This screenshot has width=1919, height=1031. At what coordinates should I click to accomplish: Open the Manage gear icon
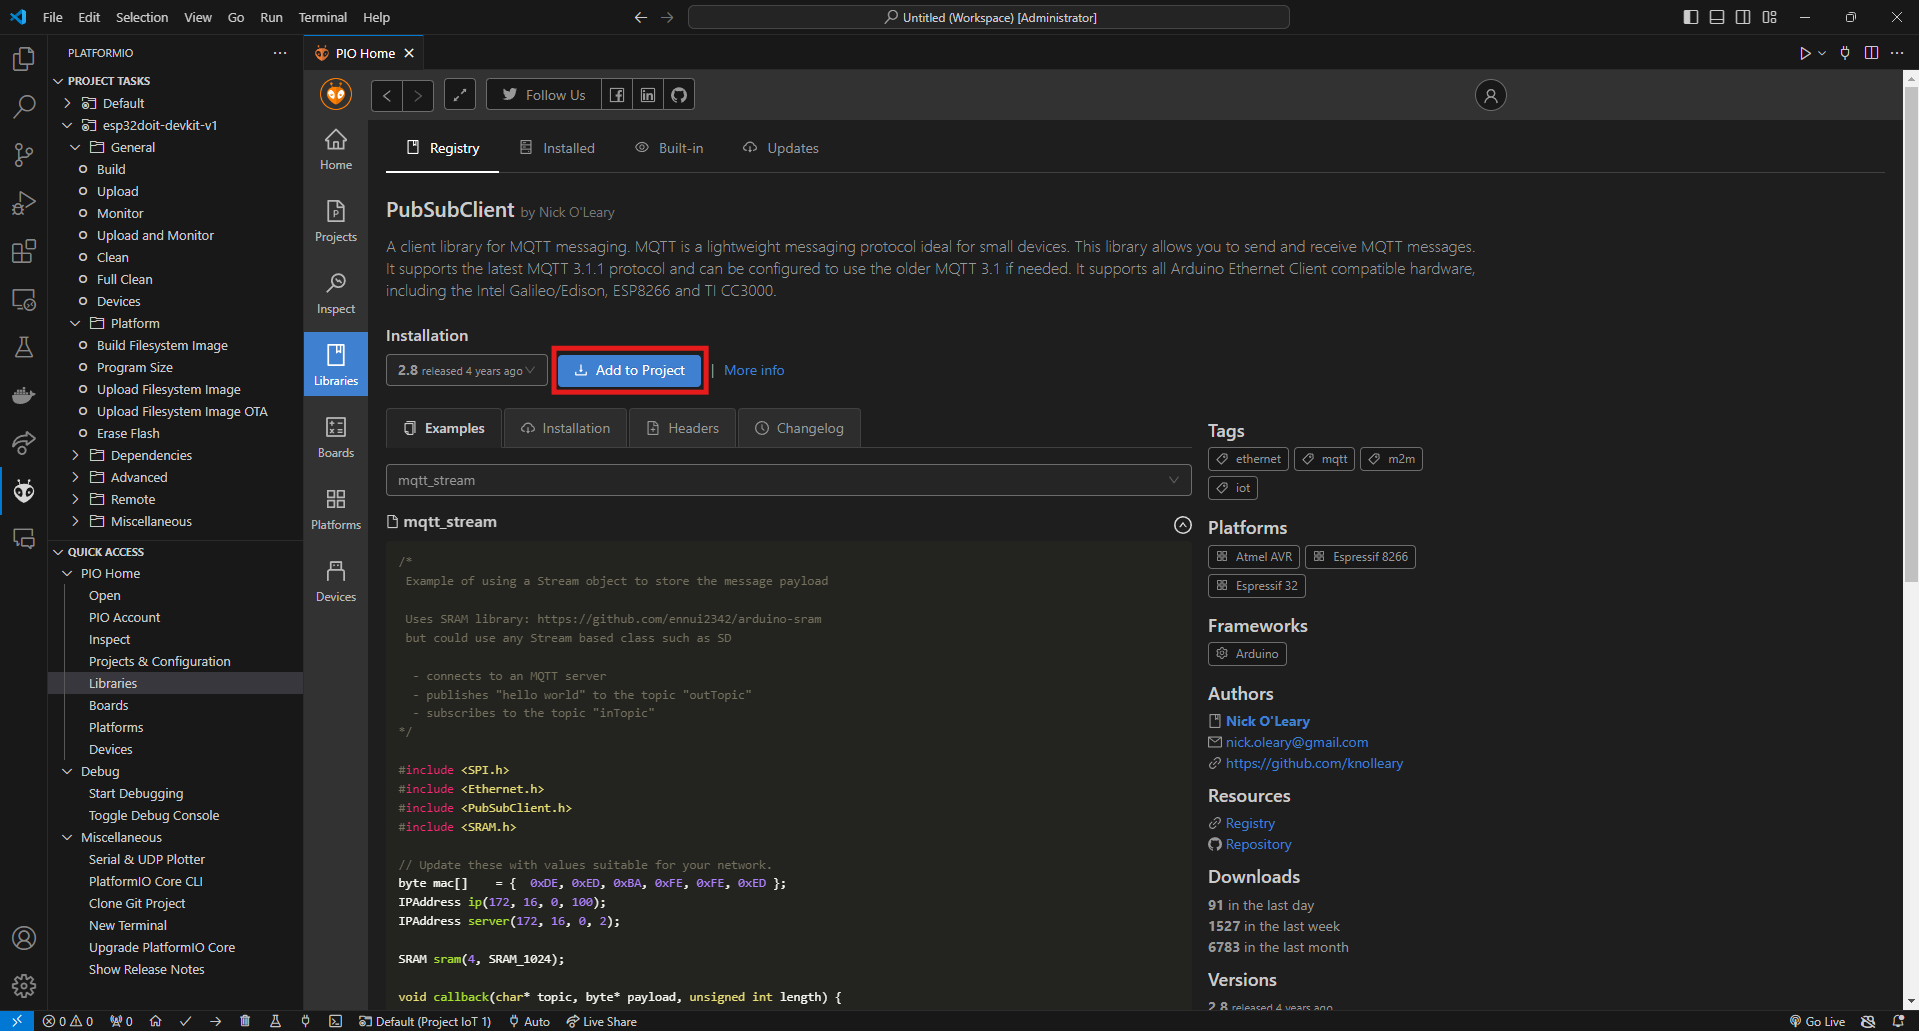24,986
